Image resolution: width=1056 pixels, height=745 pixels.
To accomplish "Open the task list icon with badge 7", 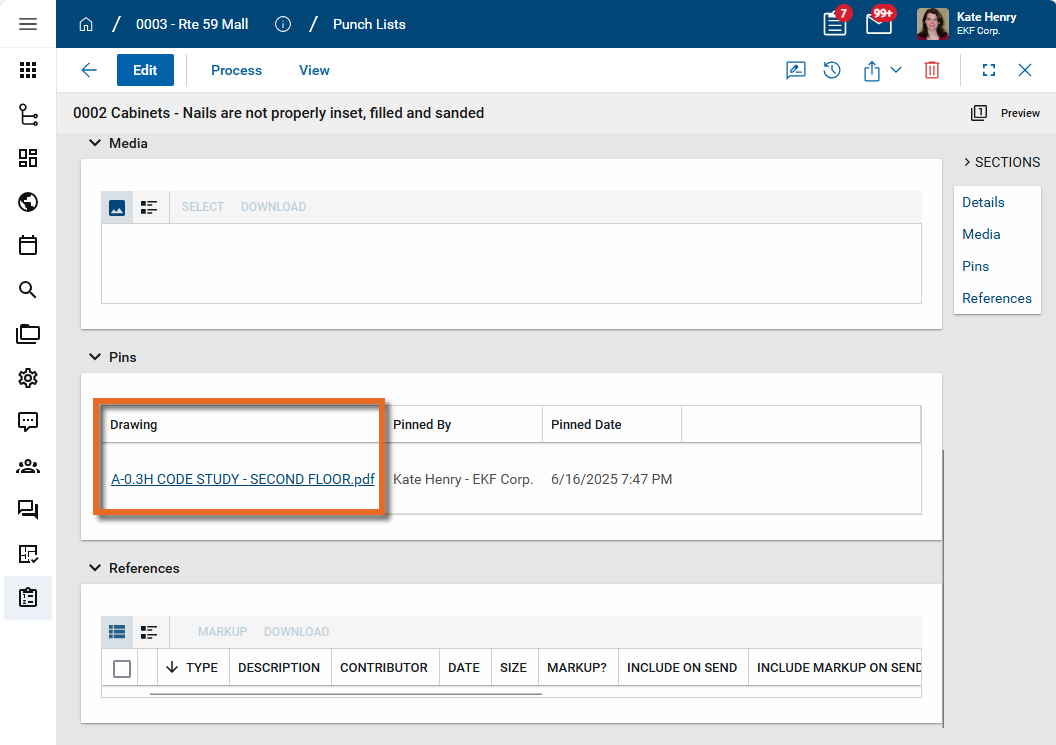I will coord(835,24).
